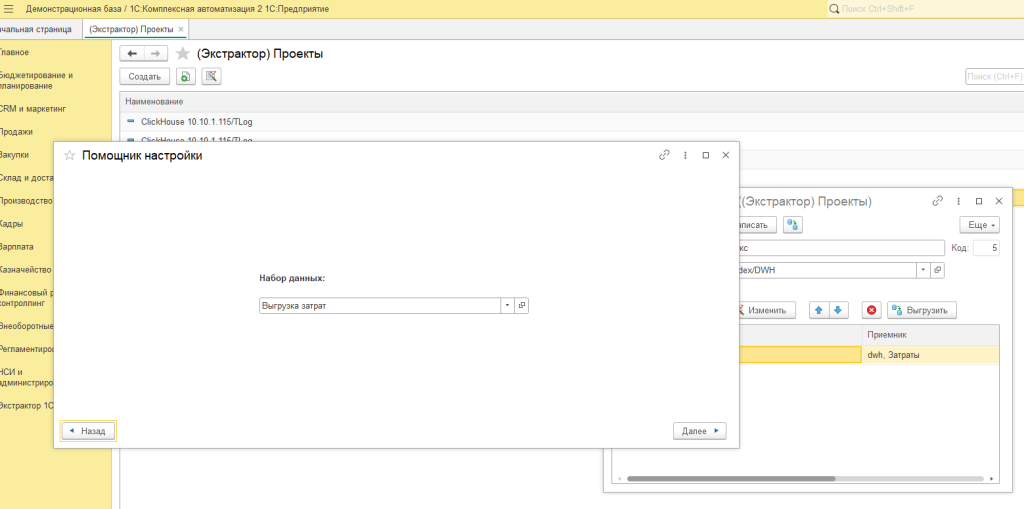Viewport: 1024px width, 509px height.
Task: Click the mark-for-deletion icon in list toolbar
Action: (211, 76)
